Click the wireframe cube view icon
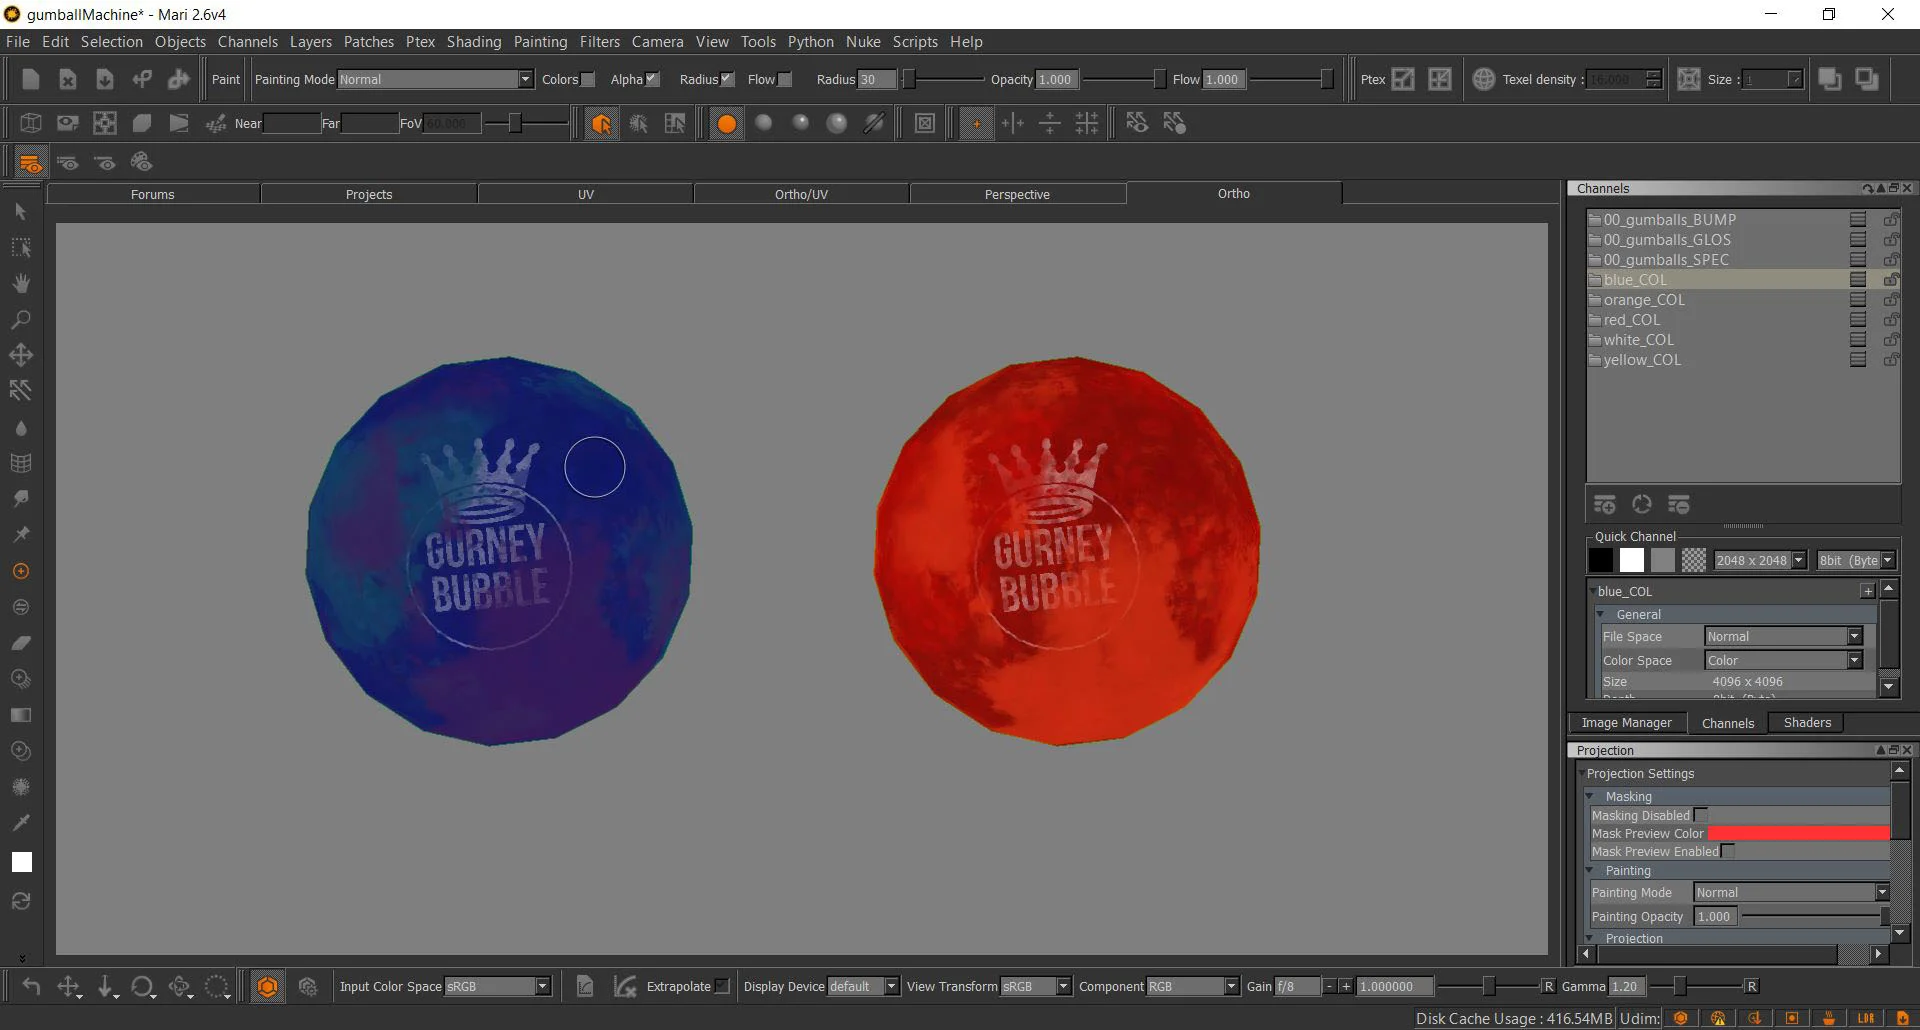1920x1030 pixels. coord(30,123)
